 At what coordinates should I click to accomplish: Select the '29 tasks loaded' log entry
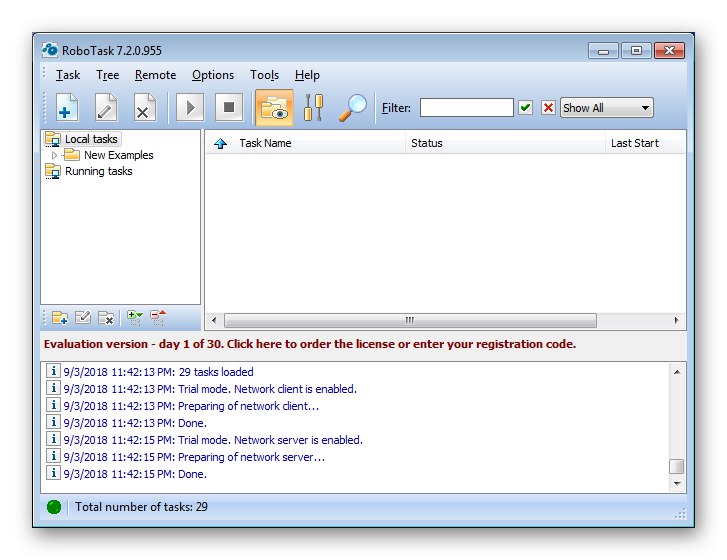point(159,372)
